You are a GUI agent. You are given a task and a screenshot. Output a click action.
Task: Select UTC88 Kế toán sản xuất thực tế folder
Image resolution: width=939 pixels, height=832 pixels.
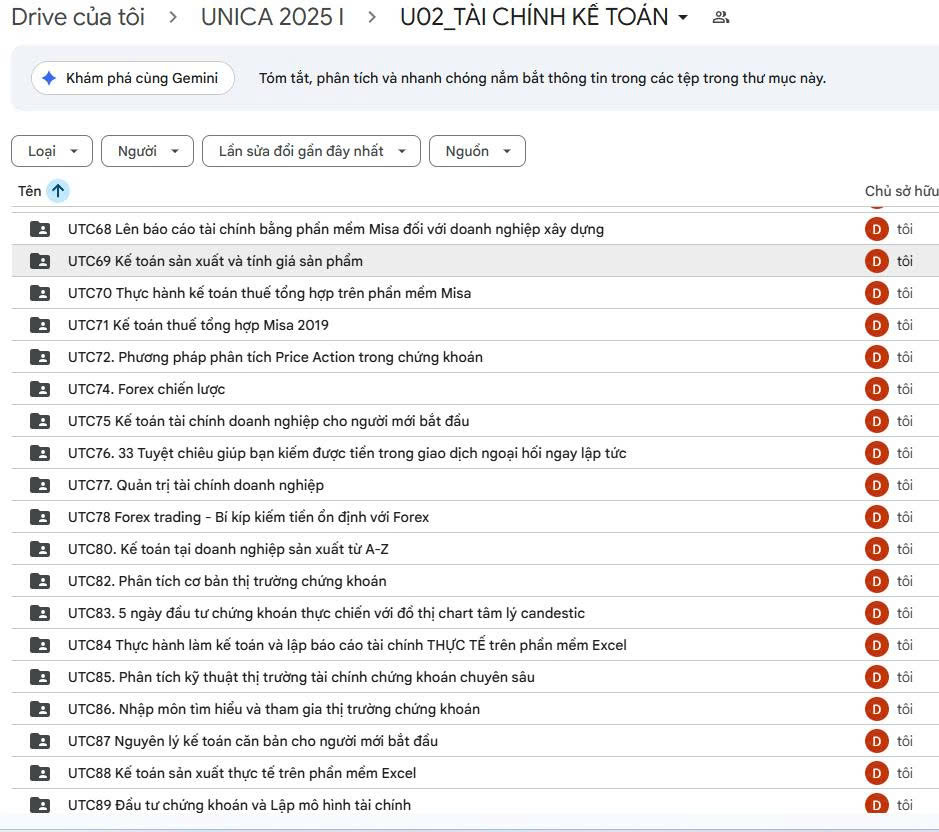coord(242,773)
